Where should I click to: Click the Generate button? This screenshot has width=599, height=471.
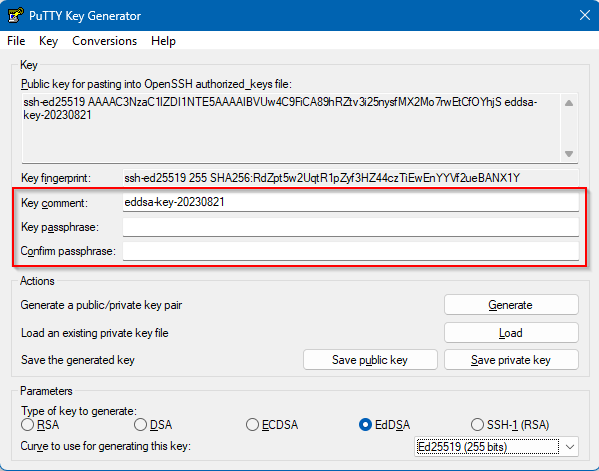[x=511, y=305]
